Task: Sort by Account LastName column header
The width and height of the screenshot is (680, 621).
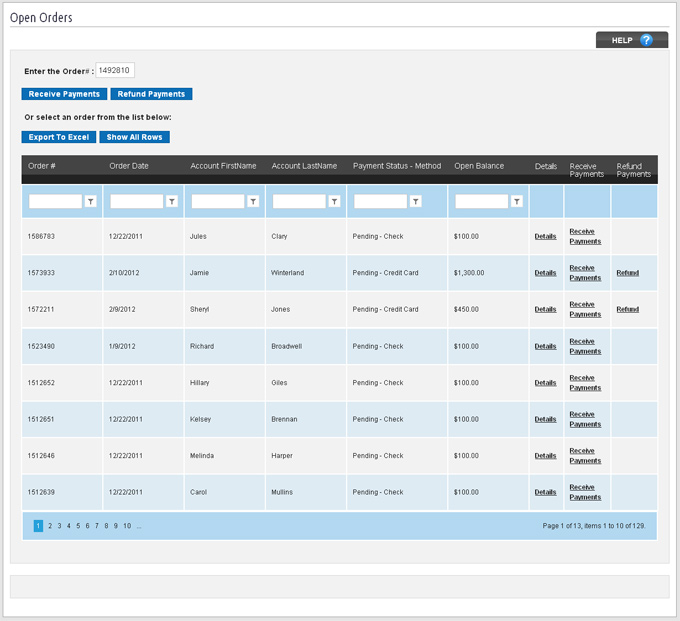Action: [304, 166]
